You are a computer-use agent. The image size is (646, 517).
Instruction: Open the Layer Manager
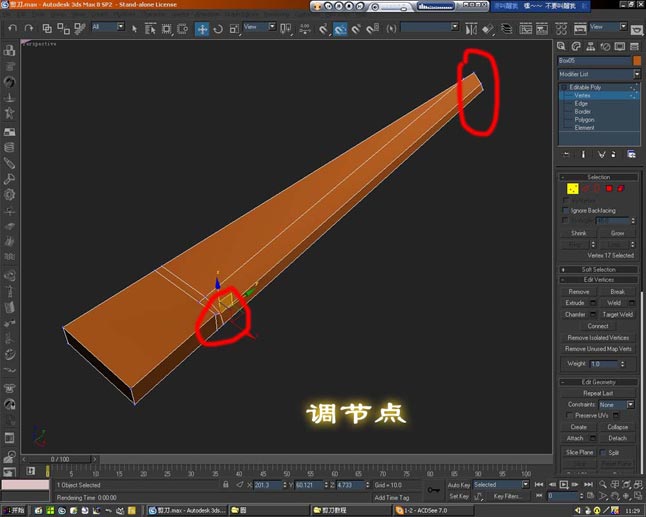click(x=506, y=29)
